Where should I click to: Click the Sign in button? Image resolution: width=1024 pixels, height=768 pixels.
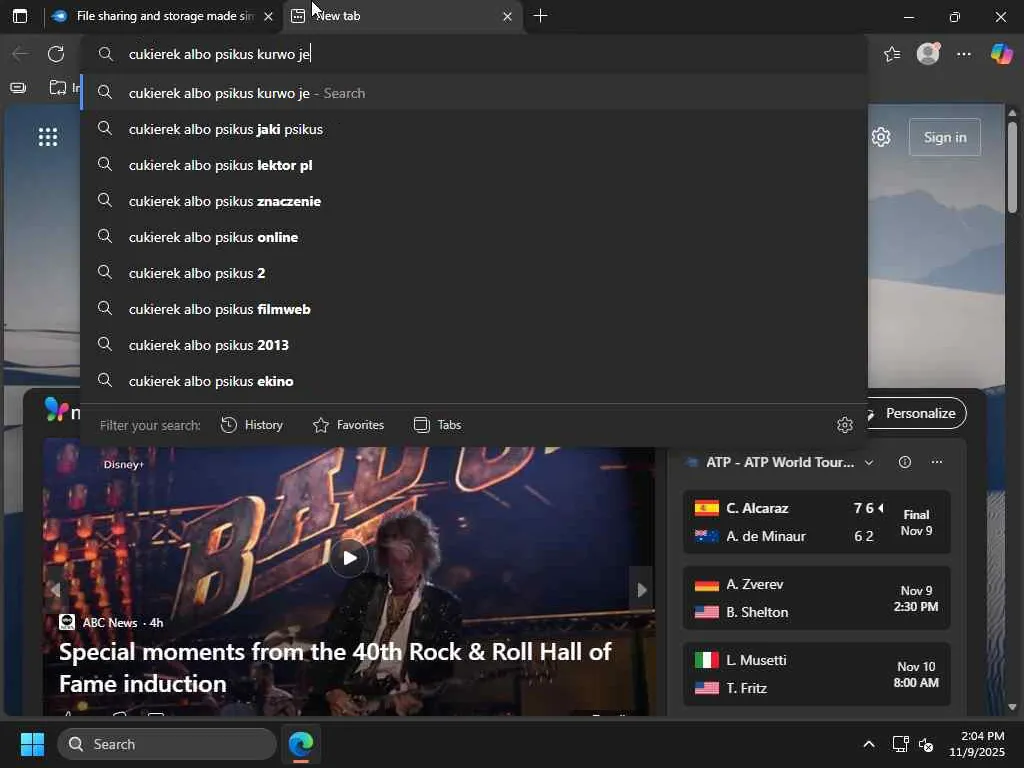point(944,137)
